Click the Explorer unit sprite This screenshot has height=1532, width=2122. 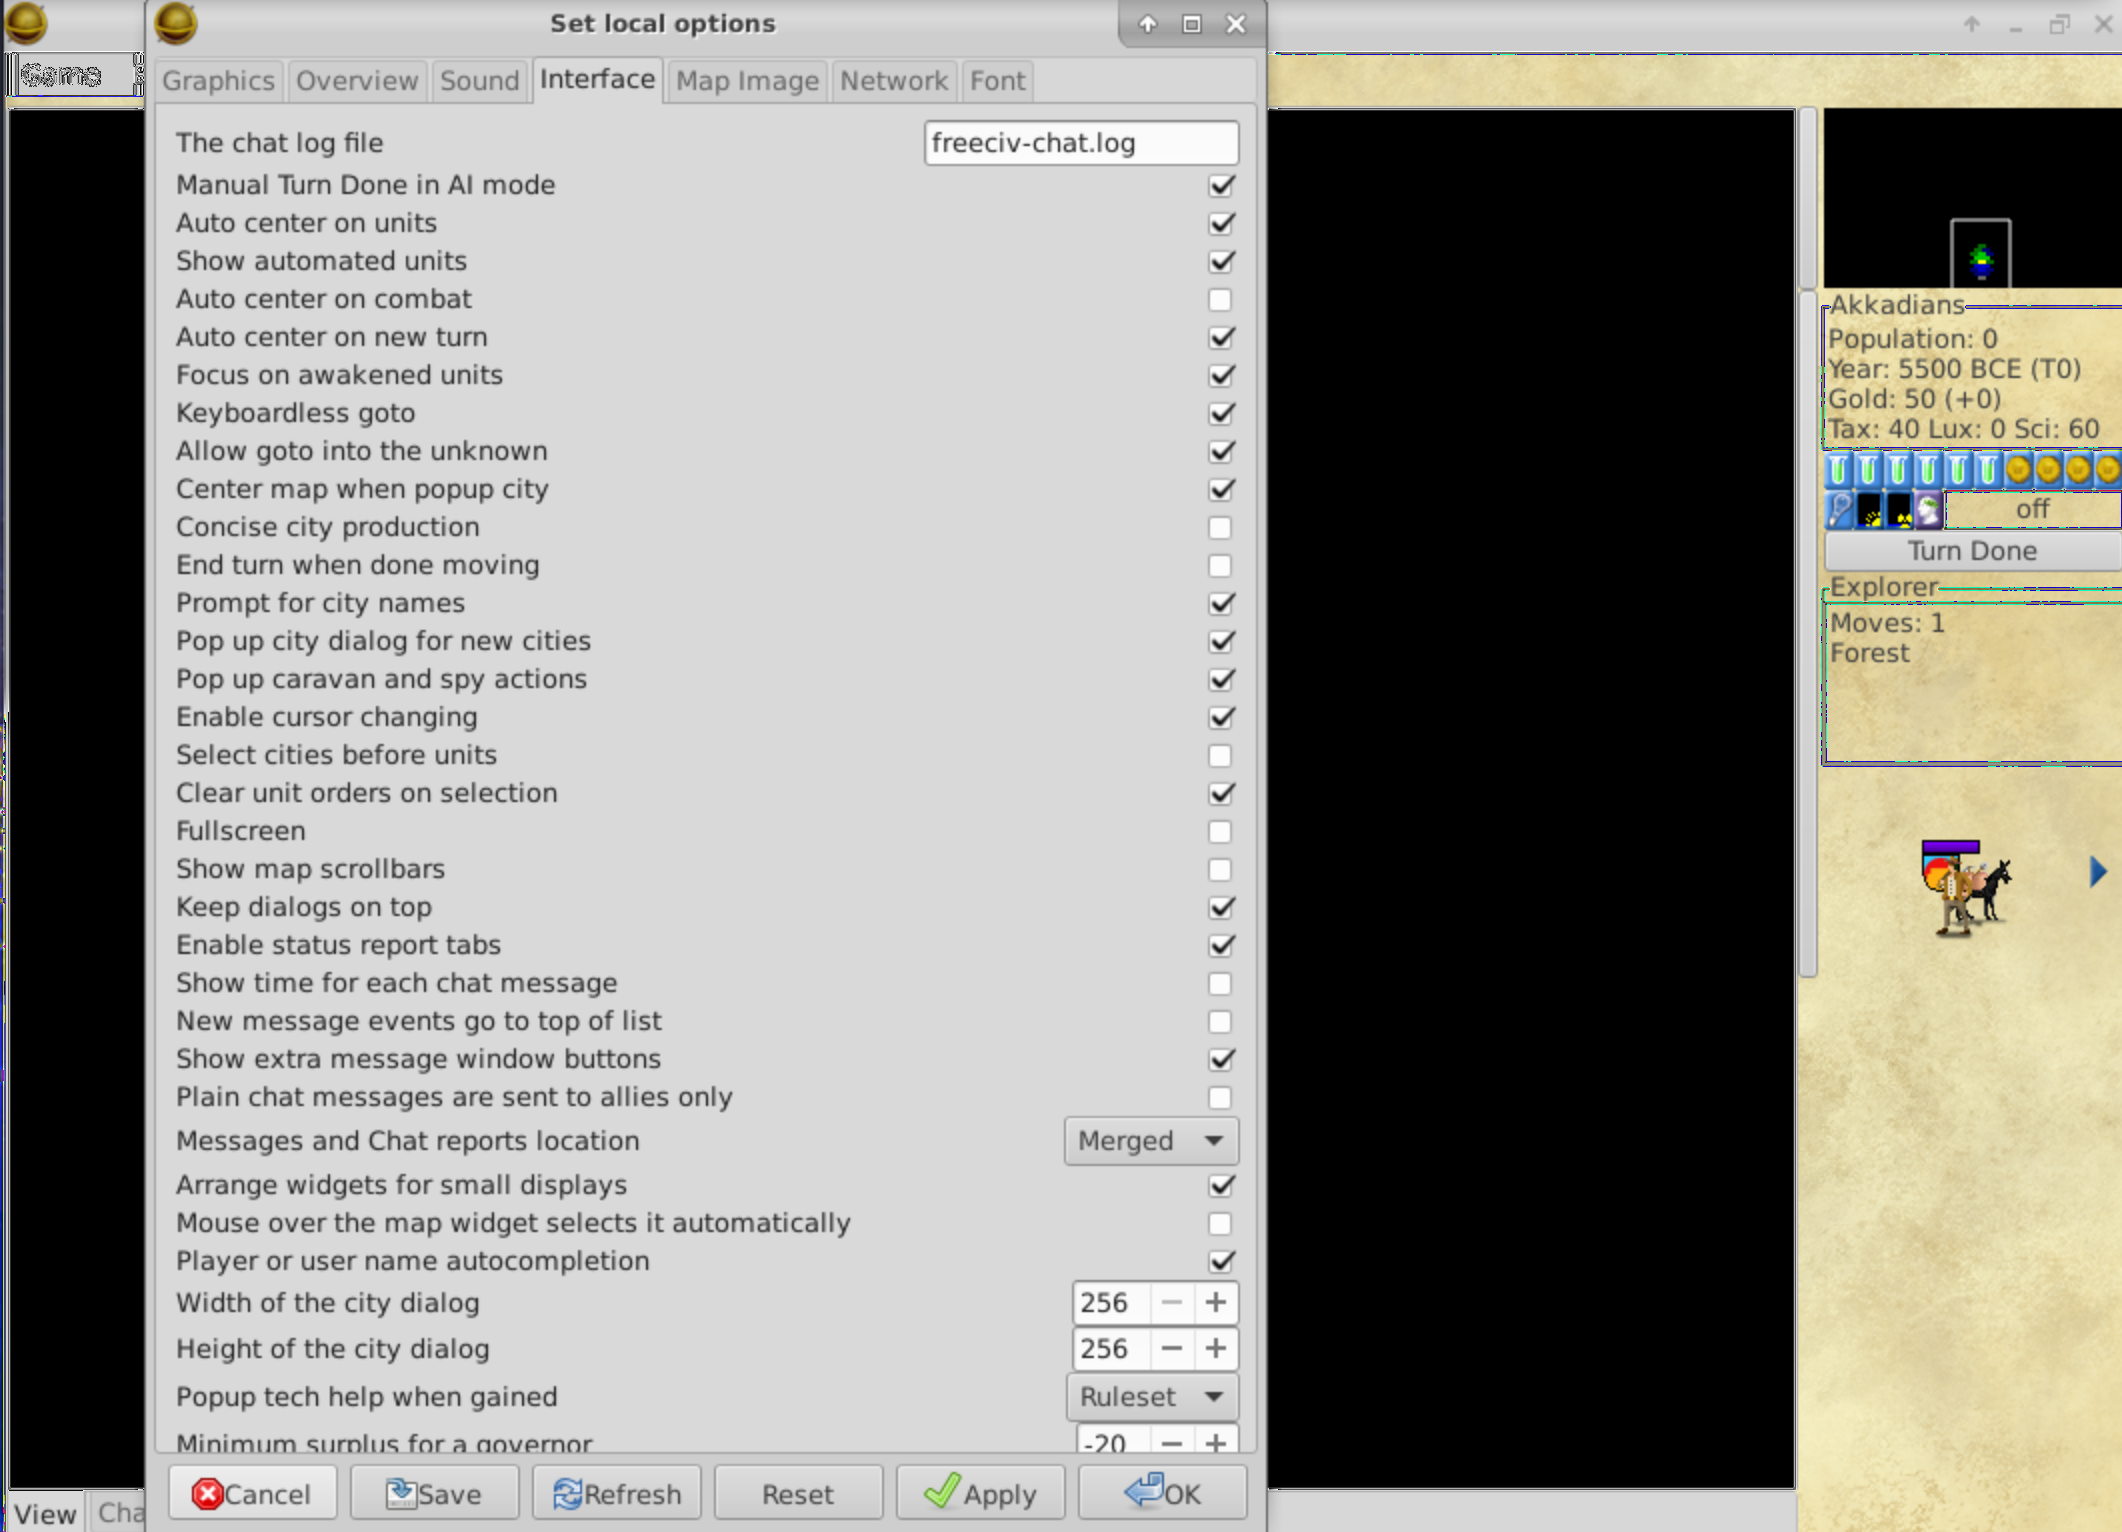(x=1964, y=888)
